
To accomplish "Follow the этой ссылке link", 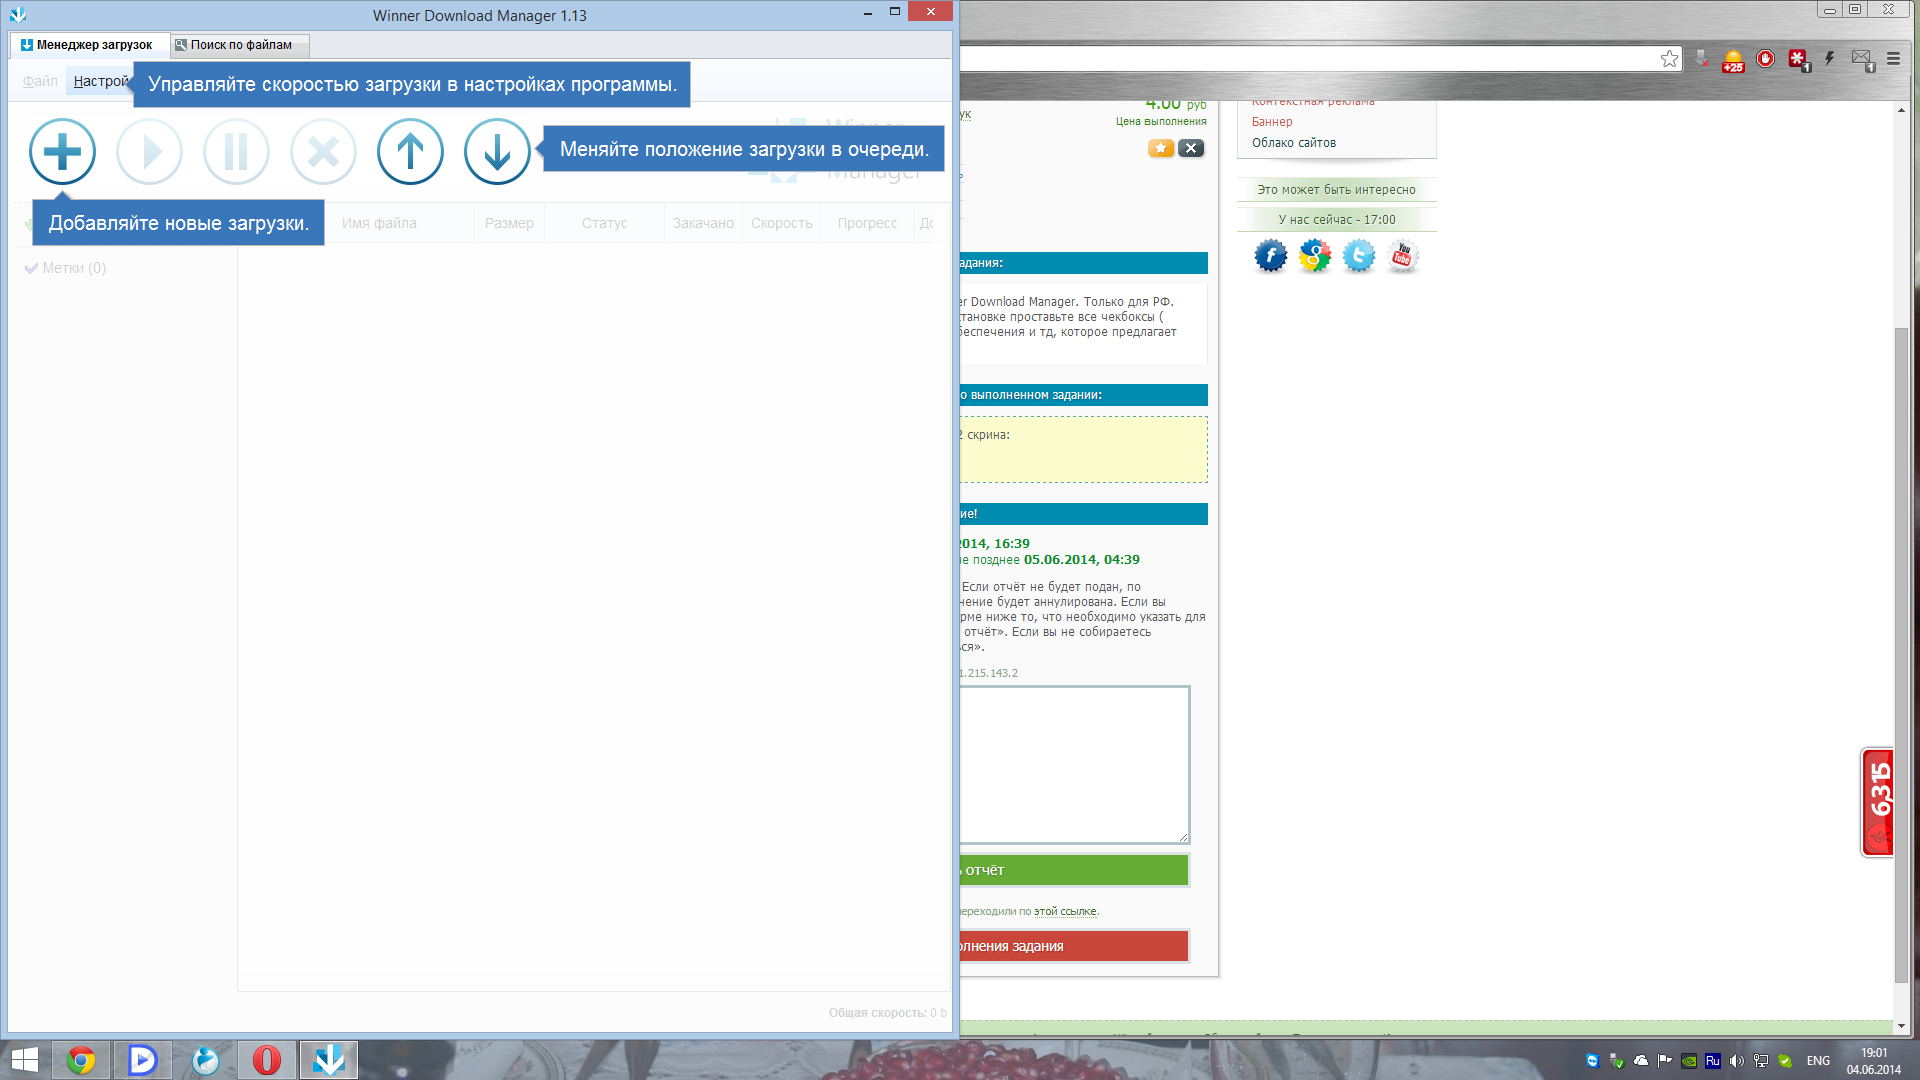I will pos(1065,911).
